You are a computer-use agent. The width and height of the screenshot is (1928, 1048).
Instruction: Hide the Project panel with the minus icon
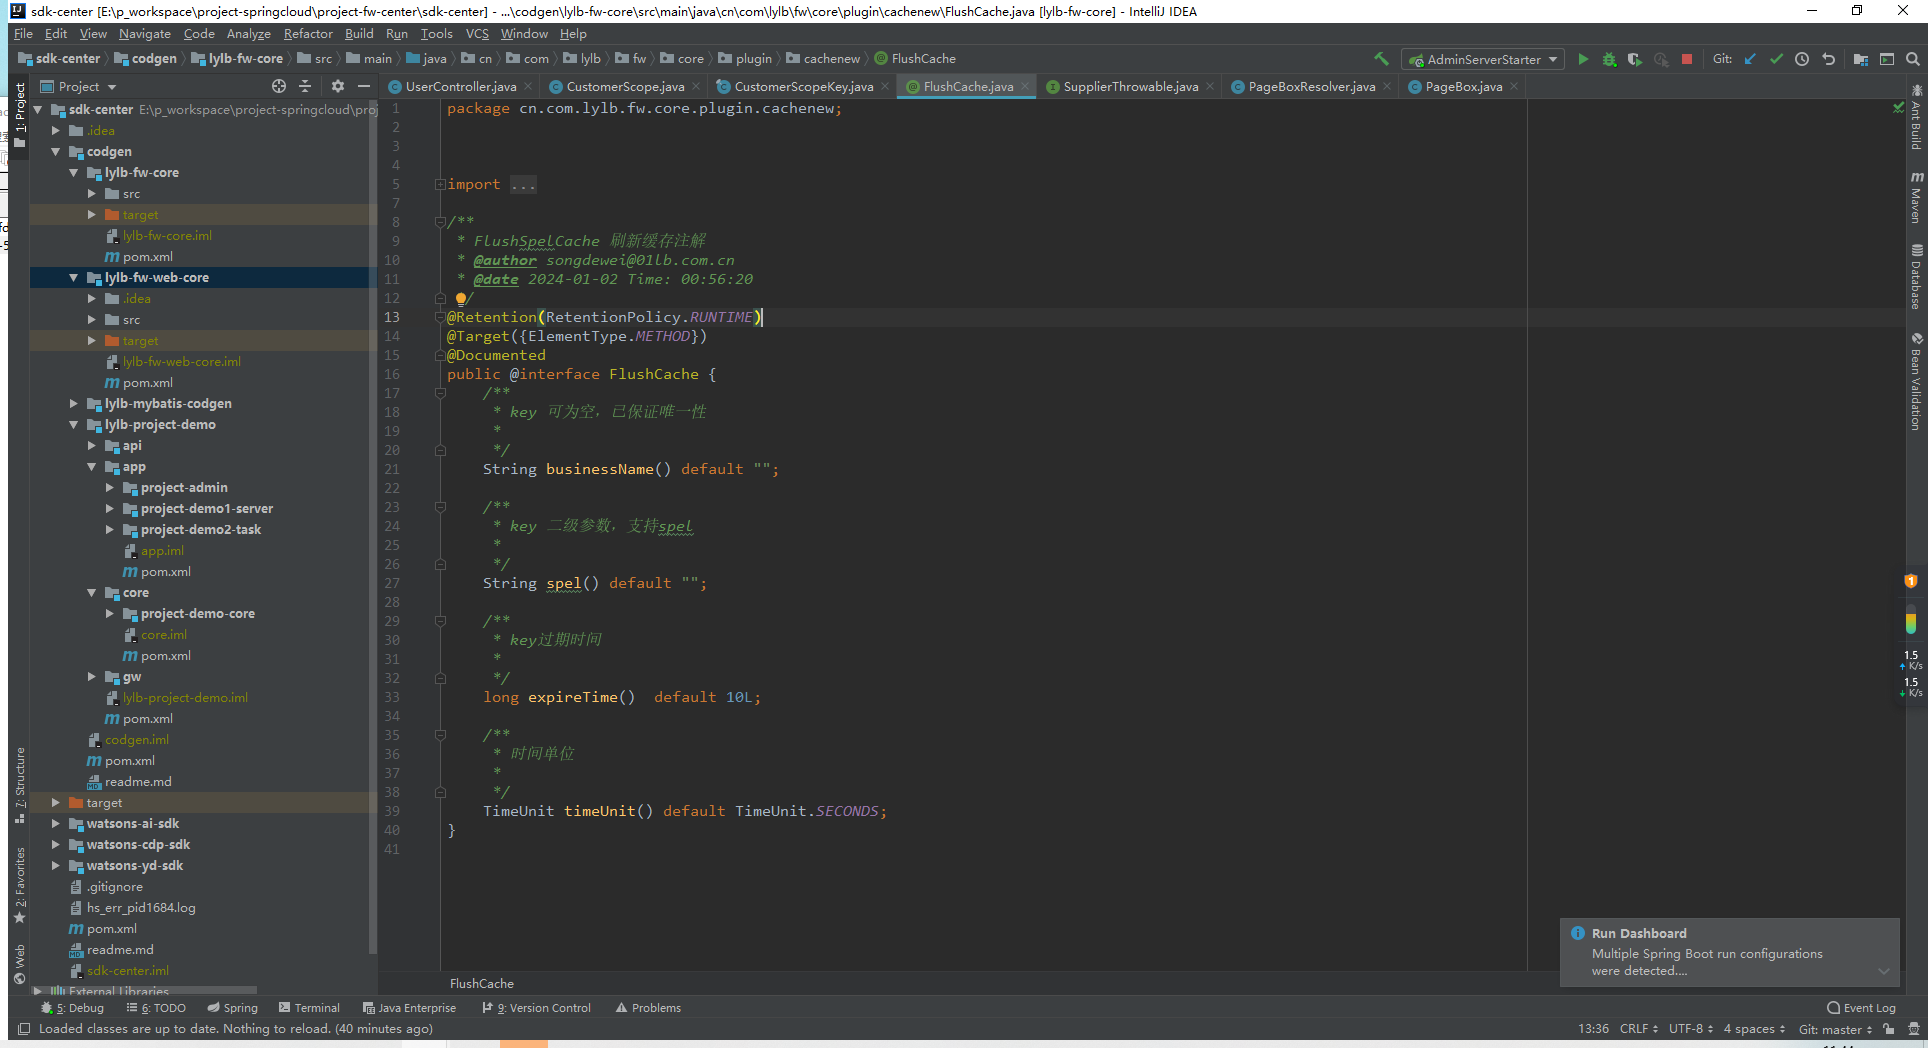pyautogui.click(x=364, y=86)
